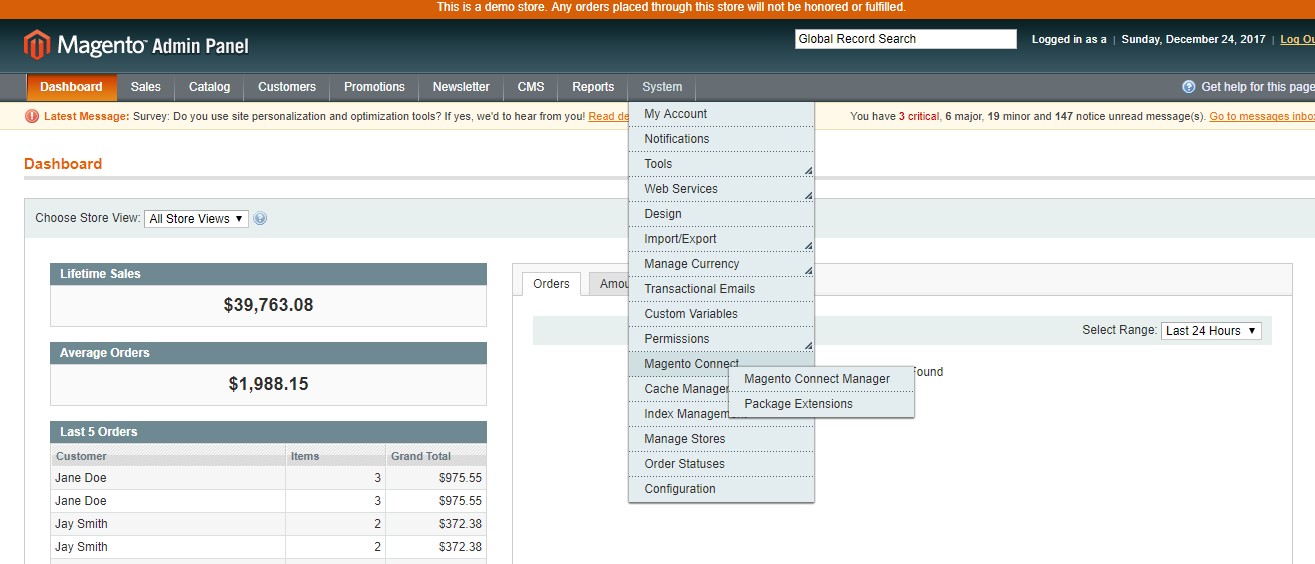Open the Customers menu
The image size is (1315, 564).
click(x=287, y=87)
